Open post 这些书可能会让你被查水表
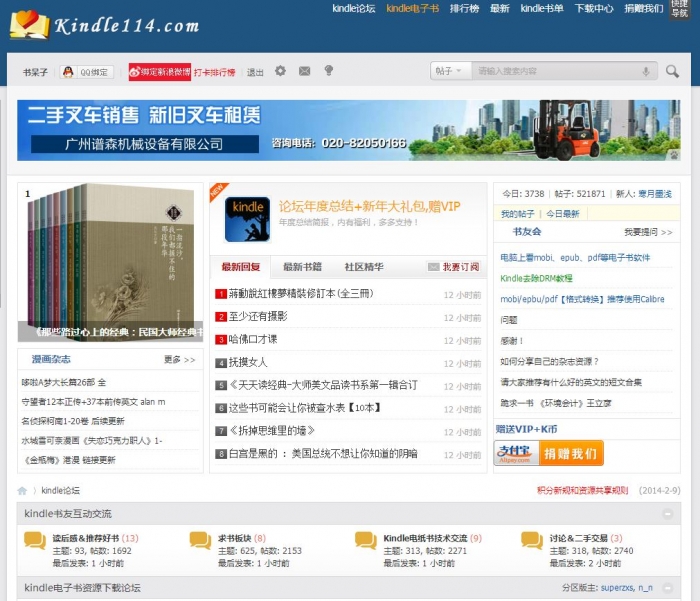The width and height of the screenshot is (700, 601). [x=304, y=408]
